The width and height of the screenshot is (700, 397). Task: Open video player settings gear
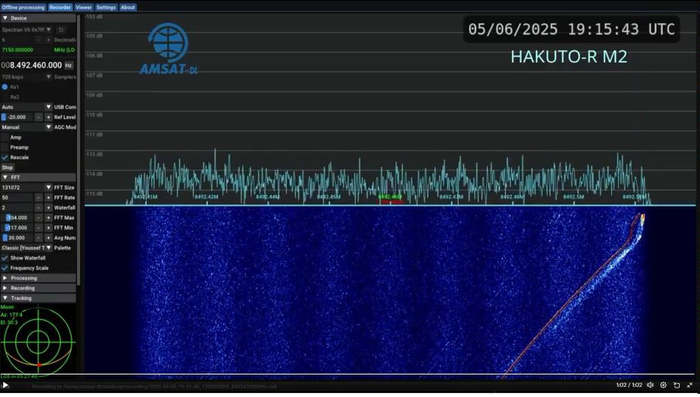pos(663,385)
